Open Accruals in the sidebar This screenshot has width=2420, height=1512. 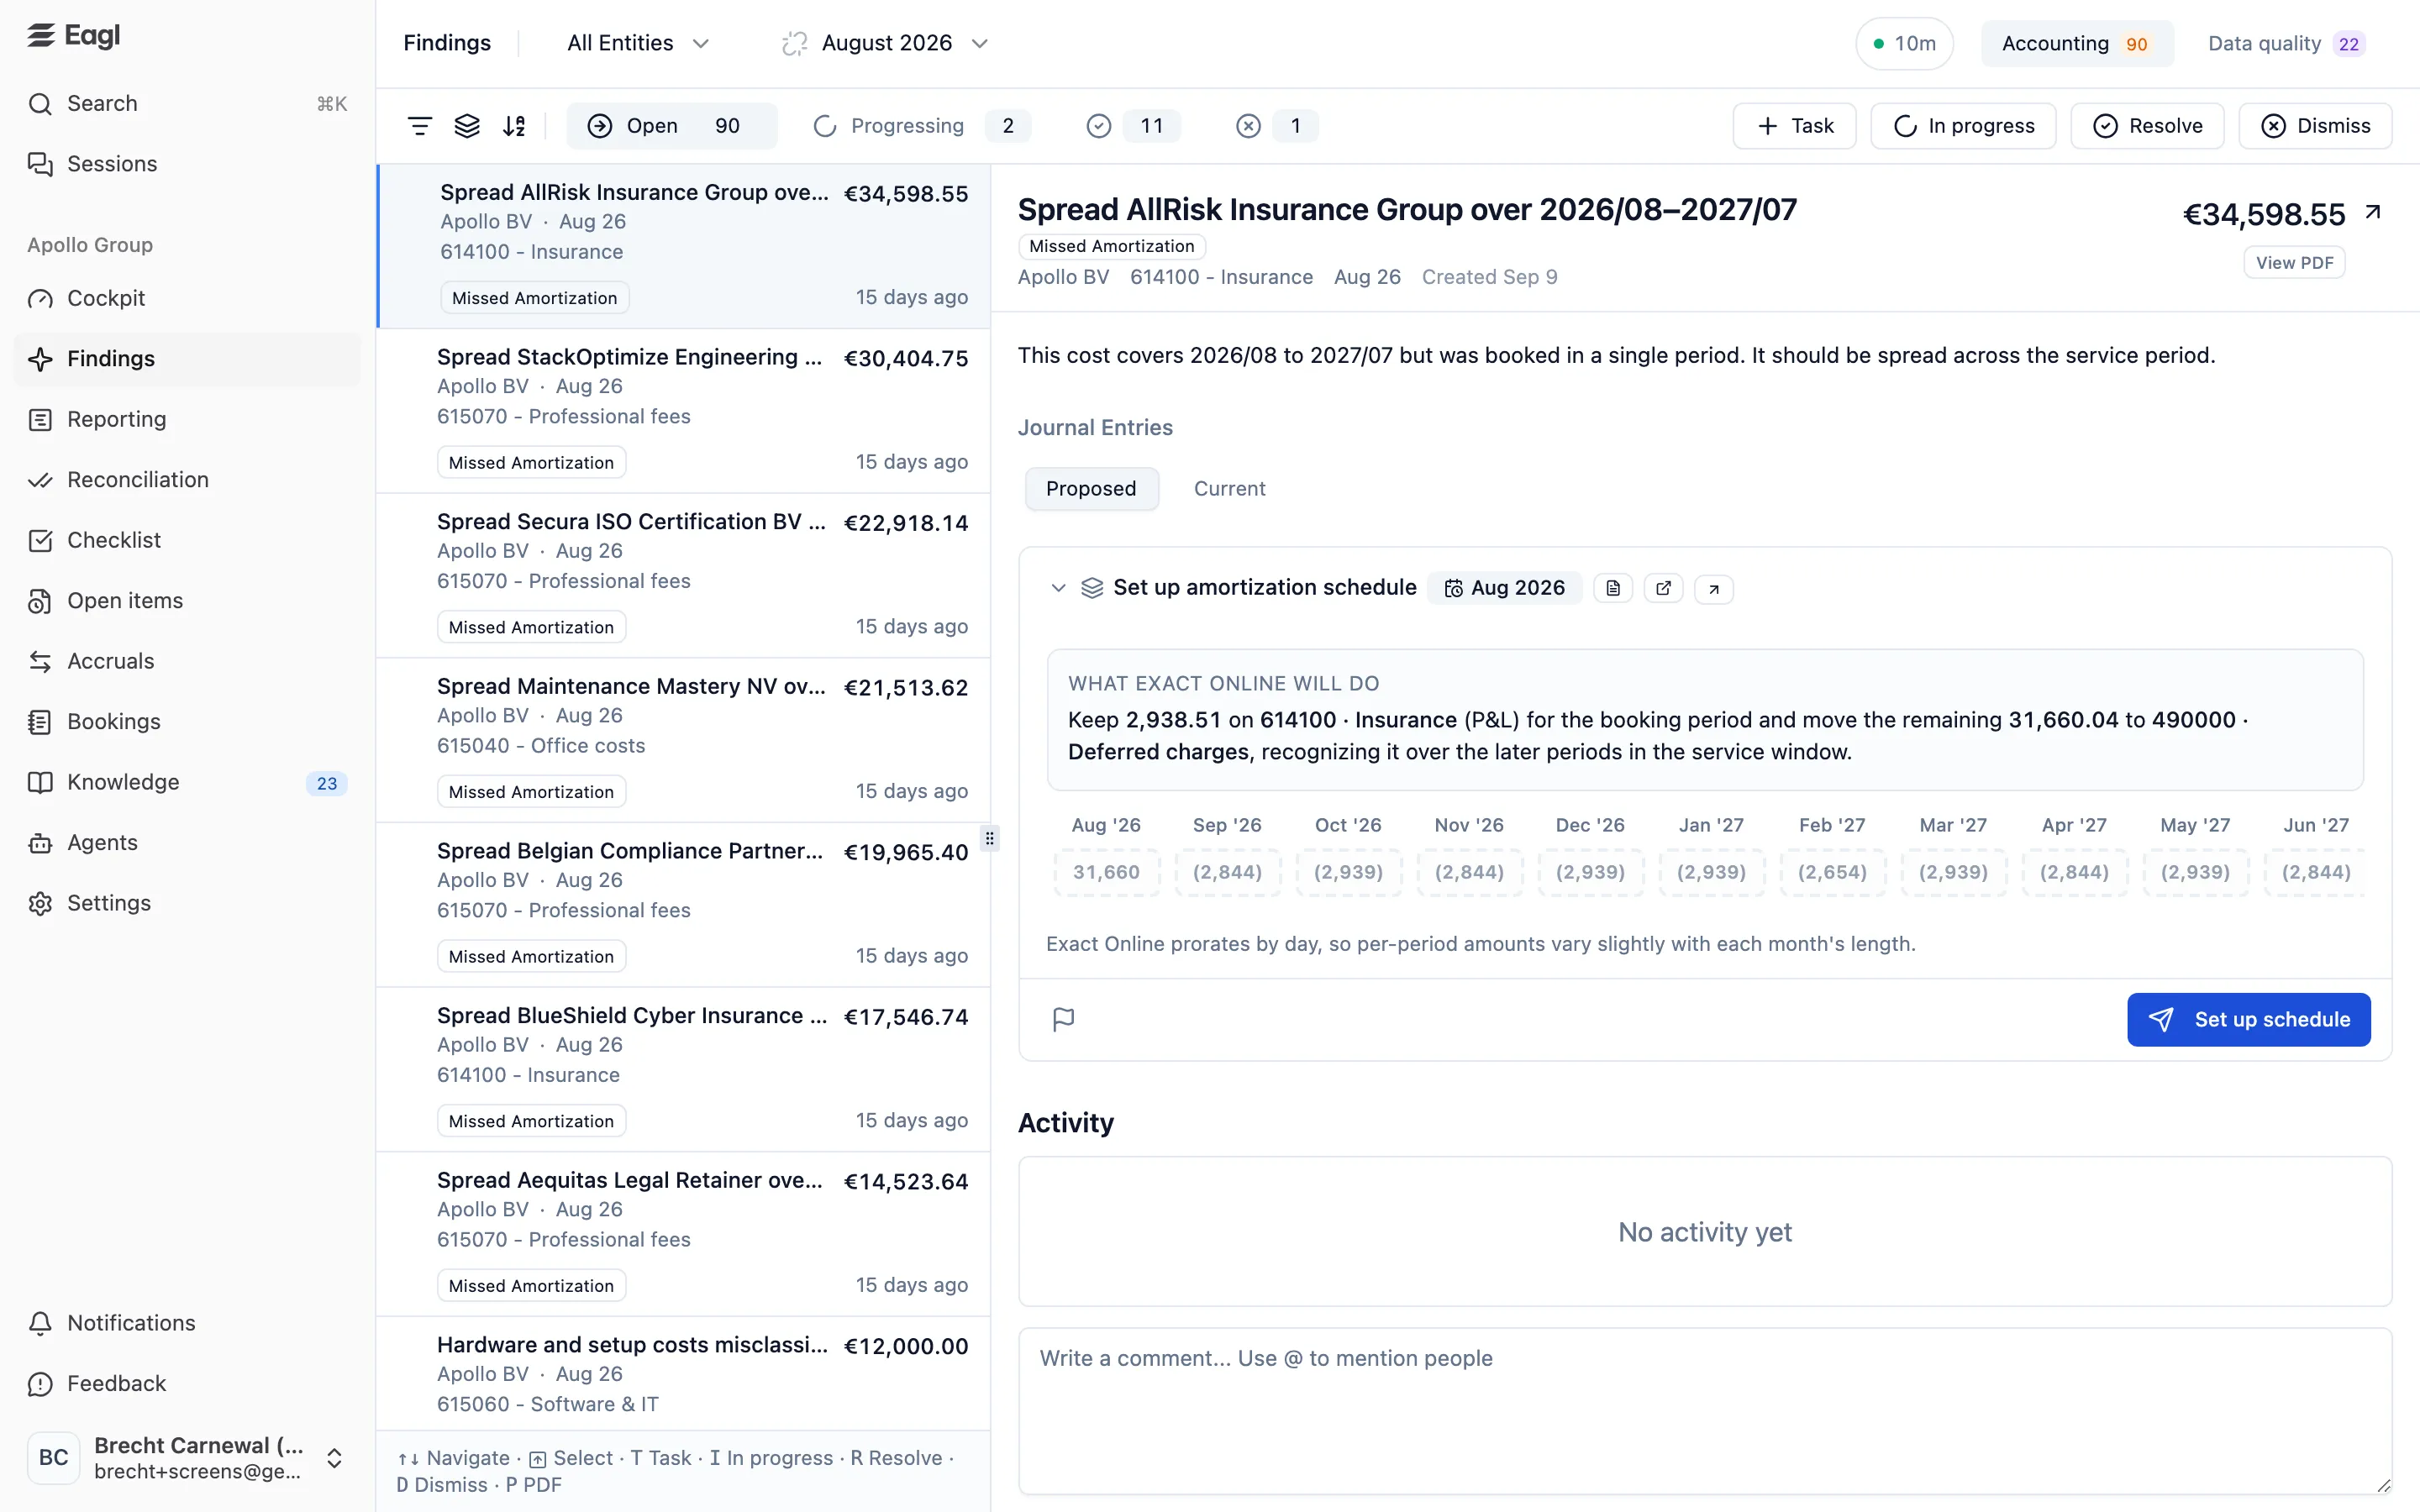(187, 661)
